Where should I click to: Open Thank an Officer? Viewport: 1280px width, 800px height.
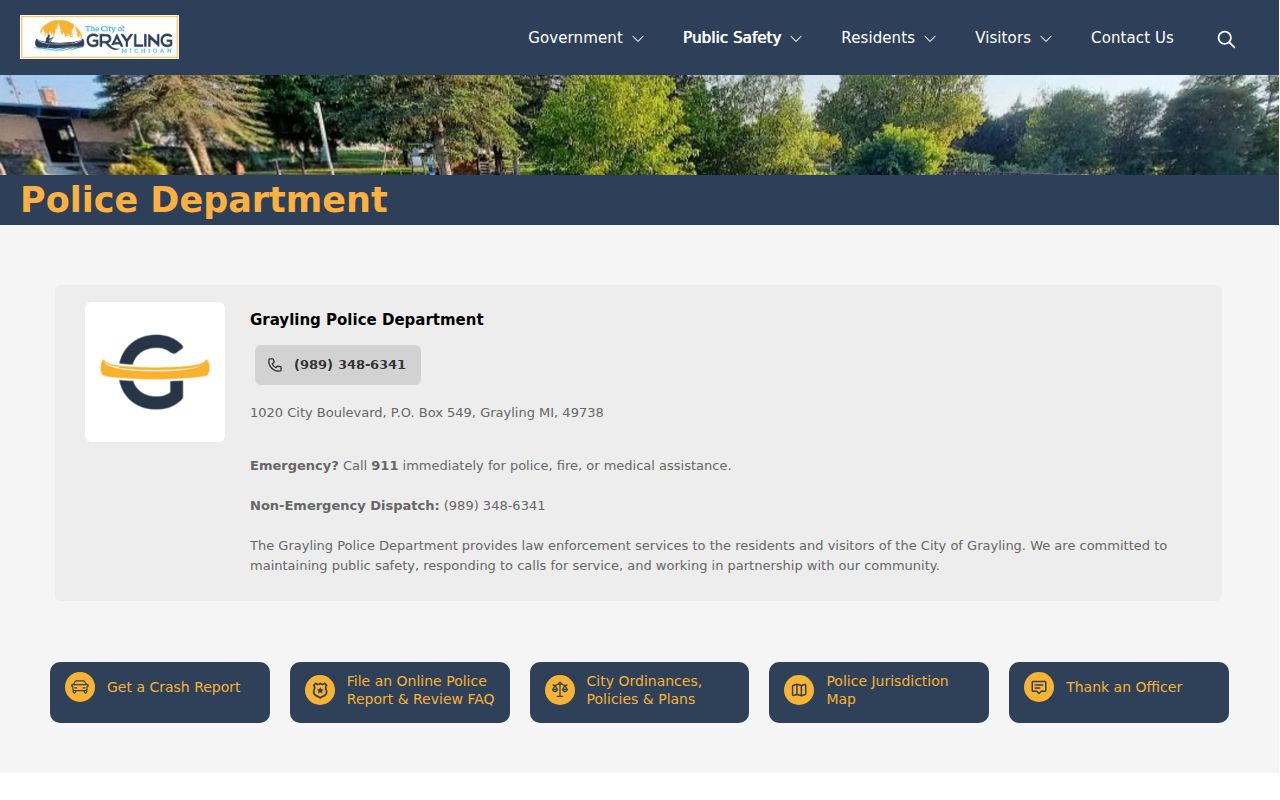pos(1119,692)
